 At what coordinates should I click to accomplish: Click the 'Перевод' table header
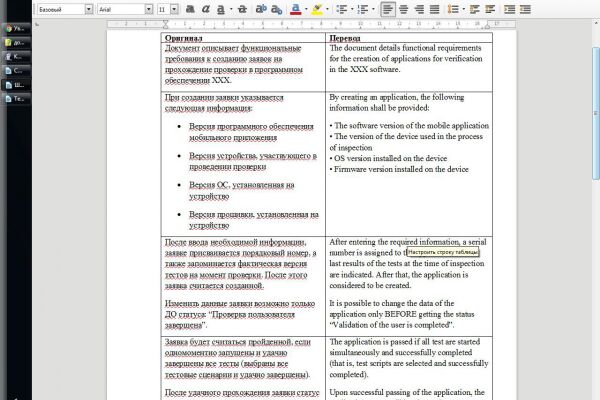click(x=345, y=38)
